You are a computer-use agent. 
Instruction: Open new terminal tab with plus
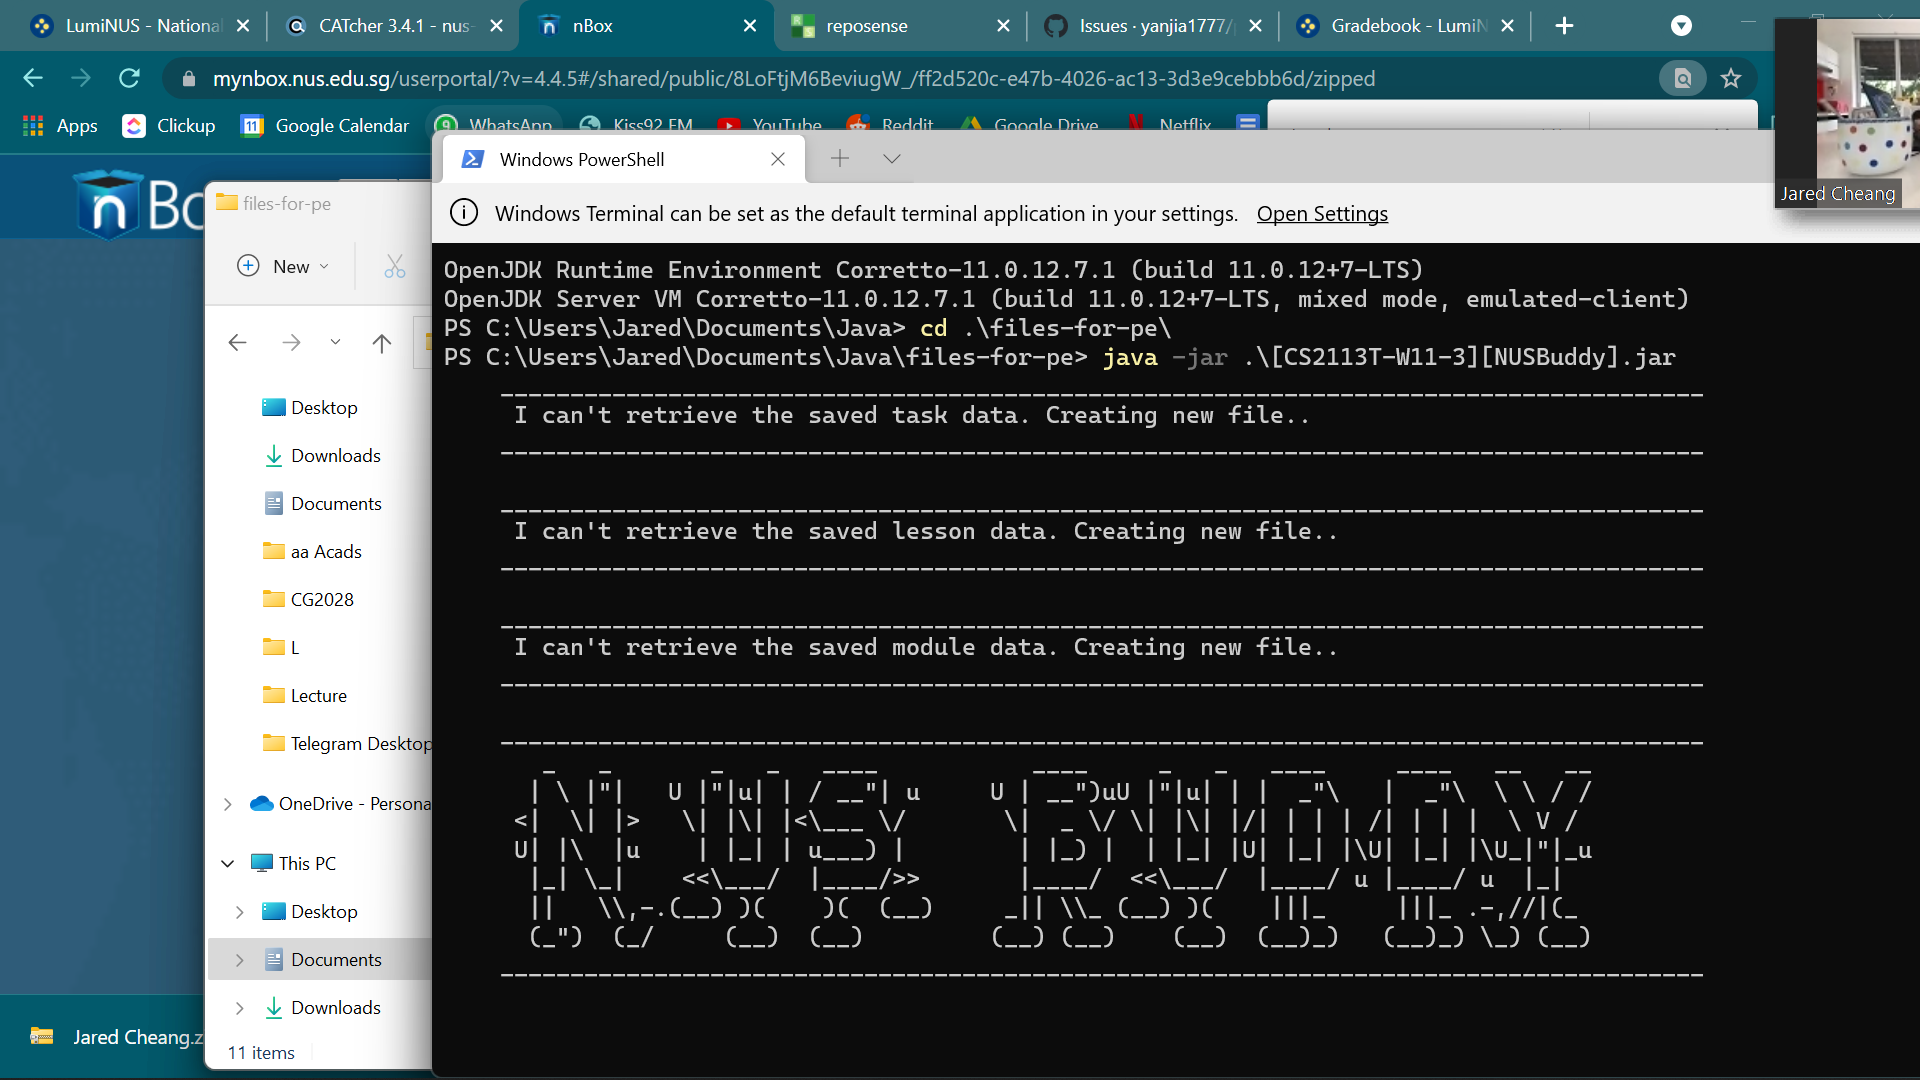pyautogui.click(x=840, y=159)
